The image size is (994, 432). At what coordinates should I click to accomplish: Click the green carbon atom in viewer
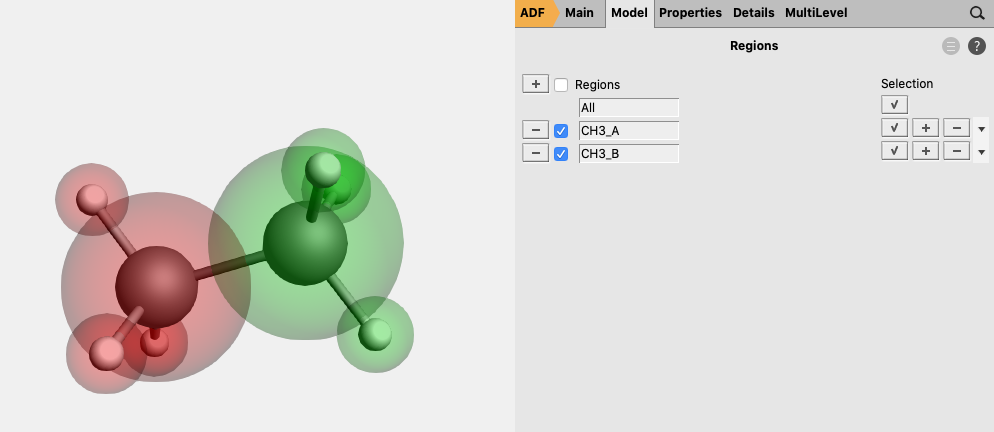coord(304,243)
